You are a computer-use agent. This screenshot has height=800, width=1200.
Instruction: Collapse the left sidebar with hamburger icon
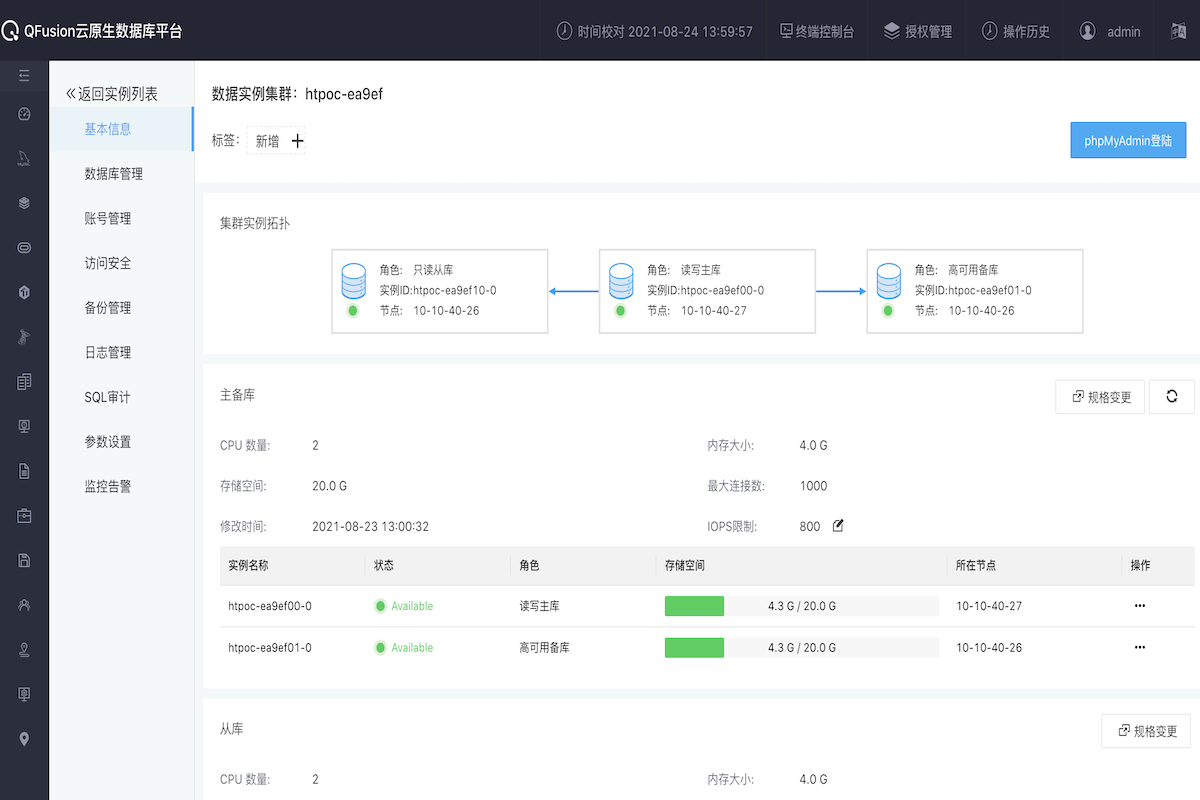[24, 76]
